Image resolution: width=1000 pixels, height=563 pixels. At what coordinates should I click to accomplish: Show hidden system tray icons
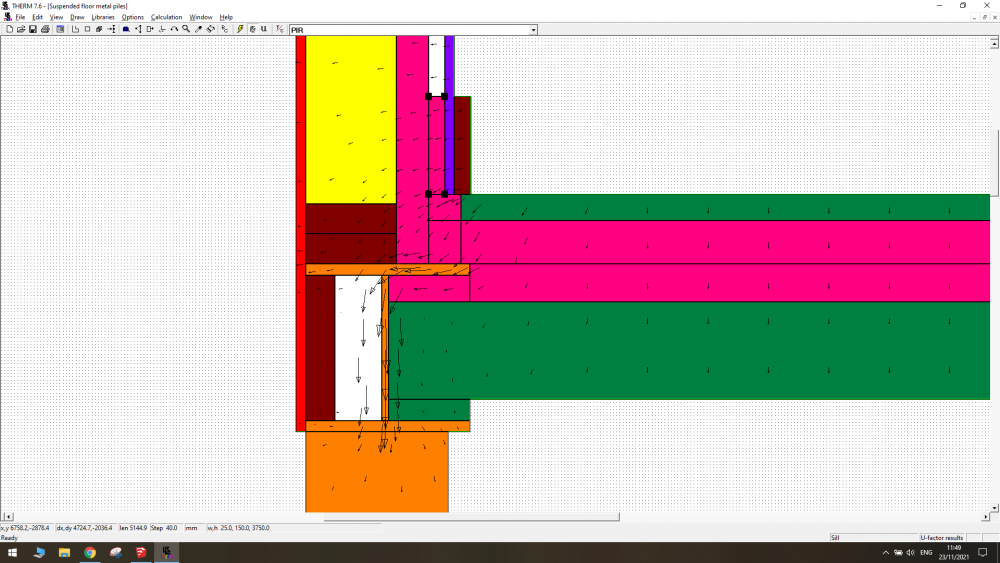coord(885,552)
